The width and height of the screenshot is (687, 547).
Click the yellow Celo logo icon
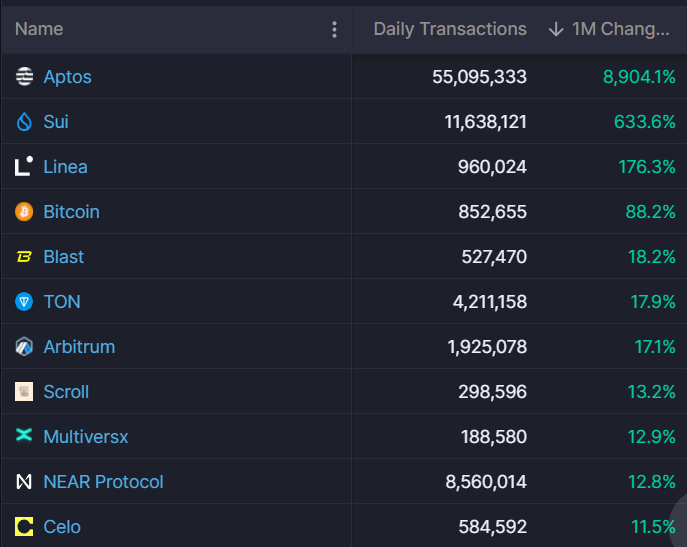point(24,526)
